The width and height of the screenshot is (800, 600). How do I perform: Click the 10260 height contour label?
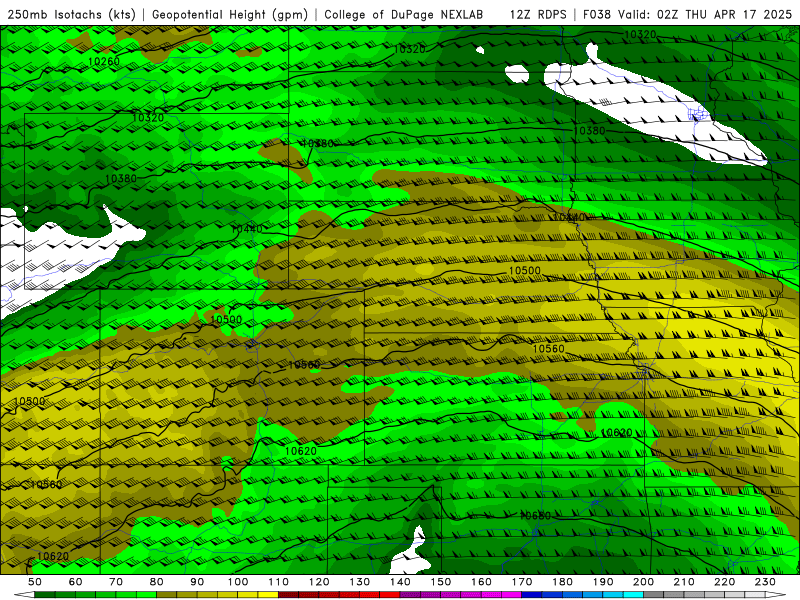(104, 61)
